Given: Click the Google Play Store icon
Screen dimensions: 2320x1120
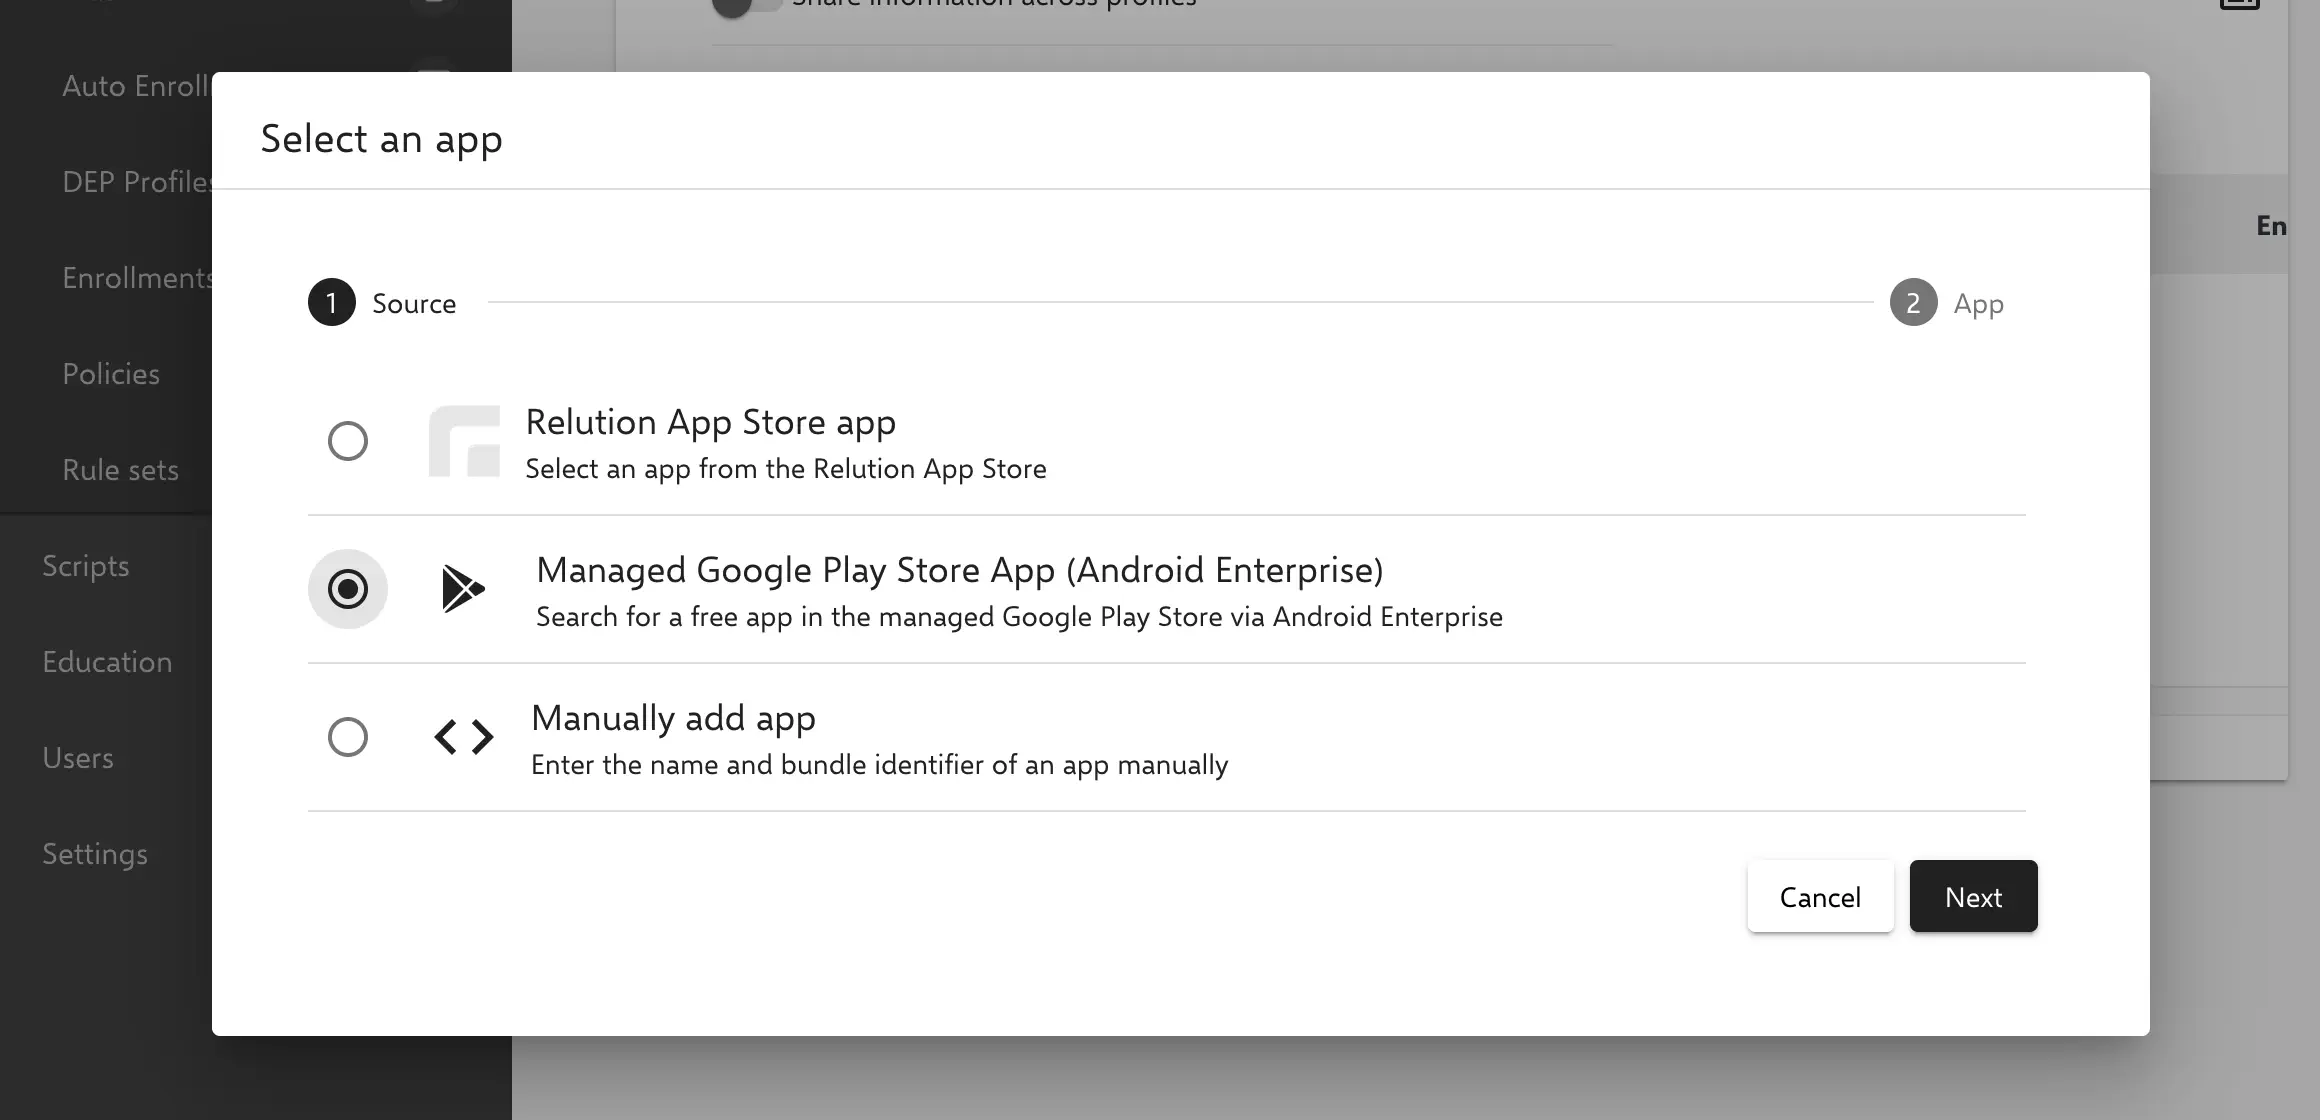Looking at the screenshot, I should [x=464, y=589].
